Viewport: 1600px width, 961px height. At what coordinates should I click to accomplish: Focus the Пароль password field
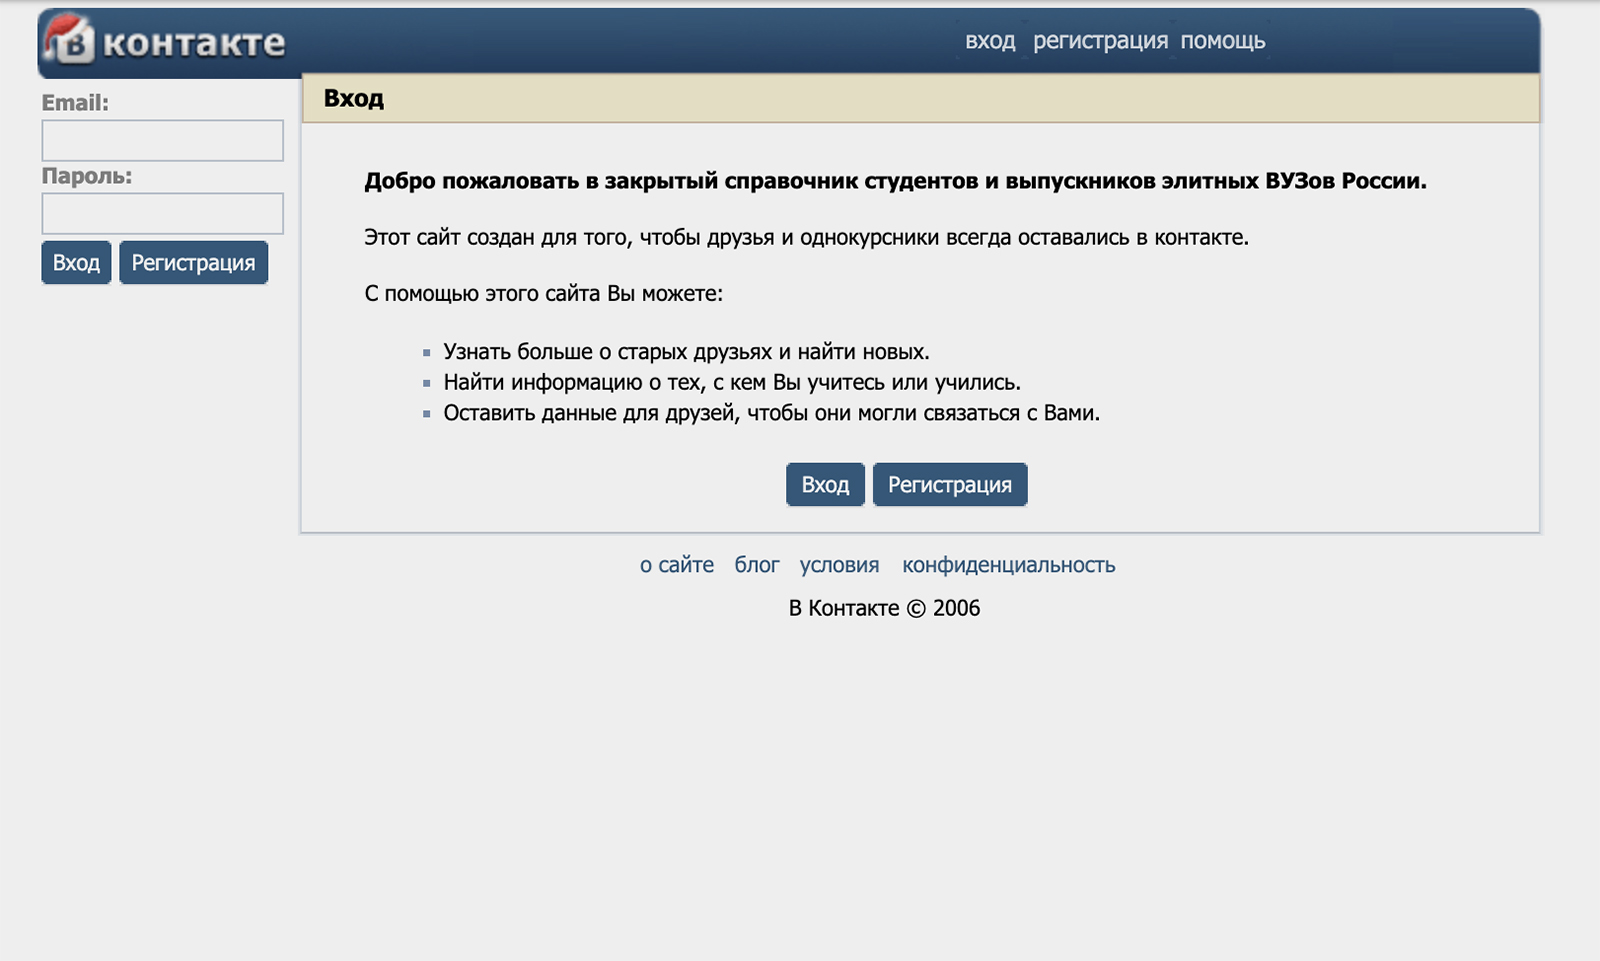(x=162, y=213)
